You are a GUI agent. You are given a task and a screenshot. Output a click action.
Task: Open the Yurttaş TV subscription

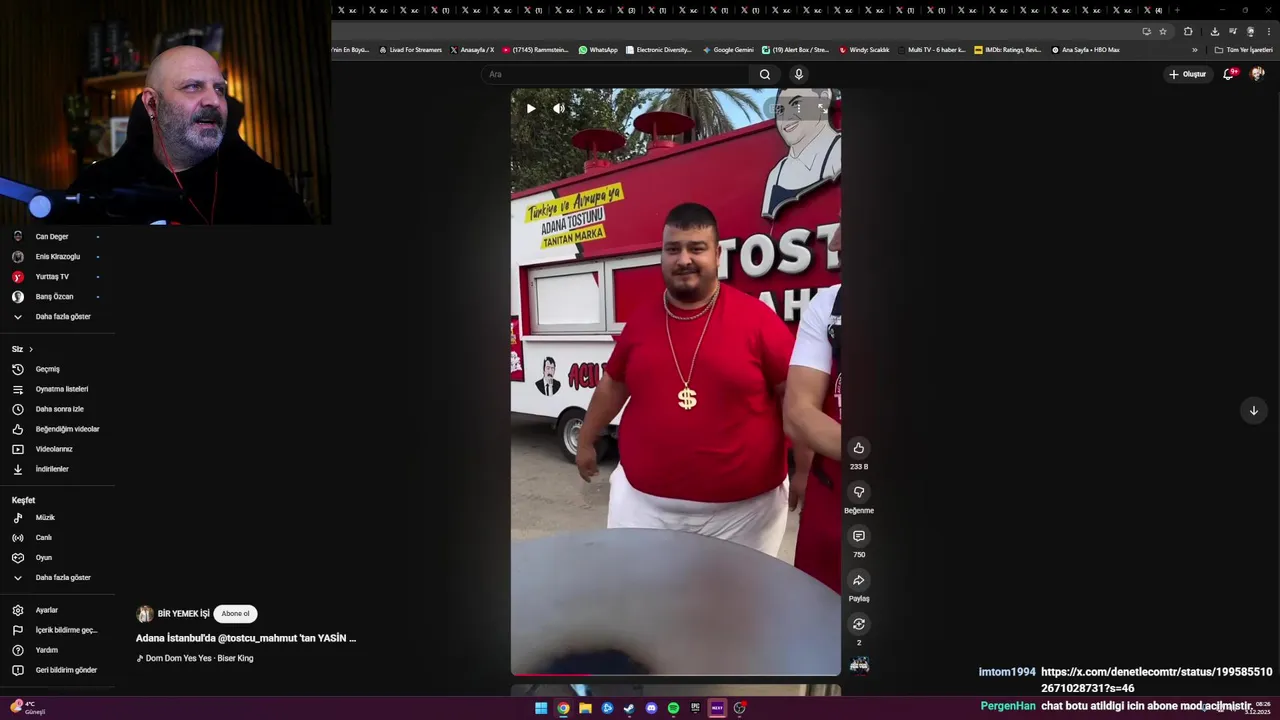52,277
